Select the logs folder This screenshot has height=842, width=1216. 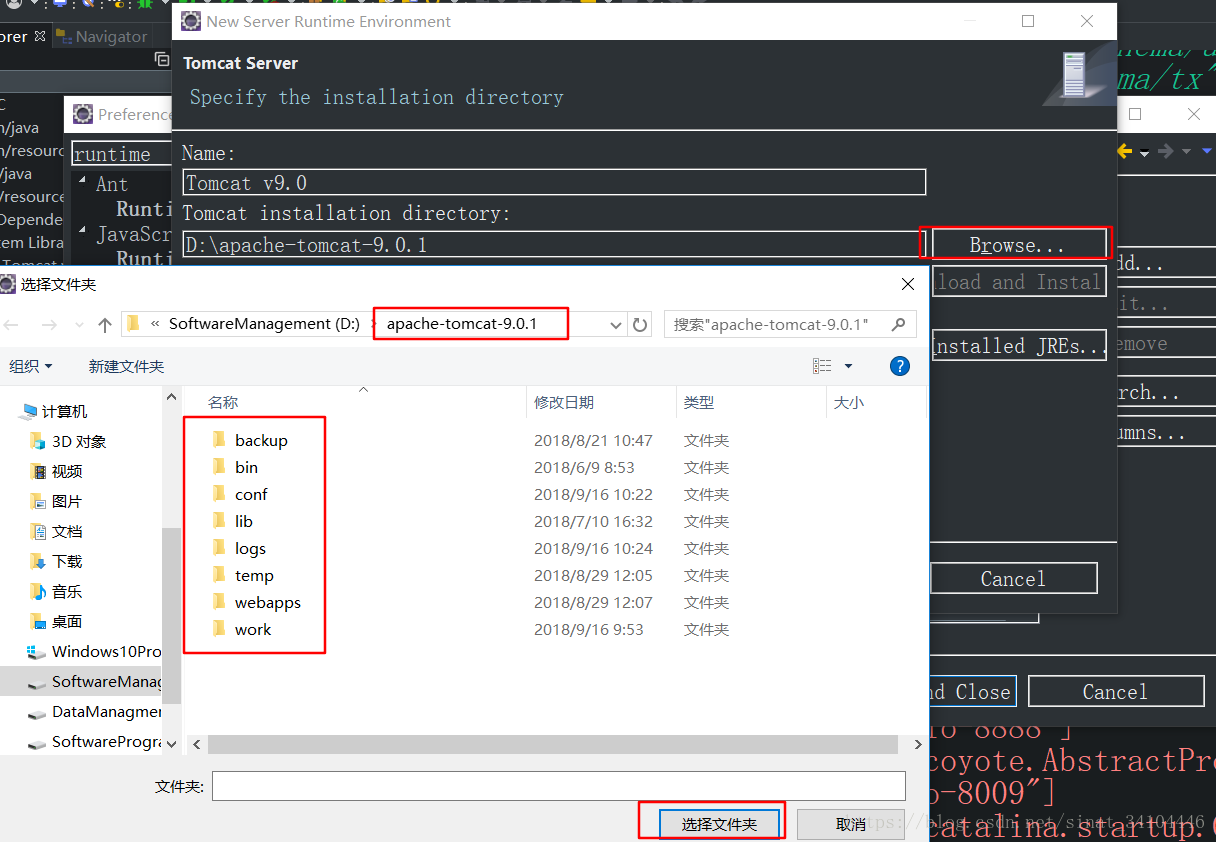[x=250, y=548]
